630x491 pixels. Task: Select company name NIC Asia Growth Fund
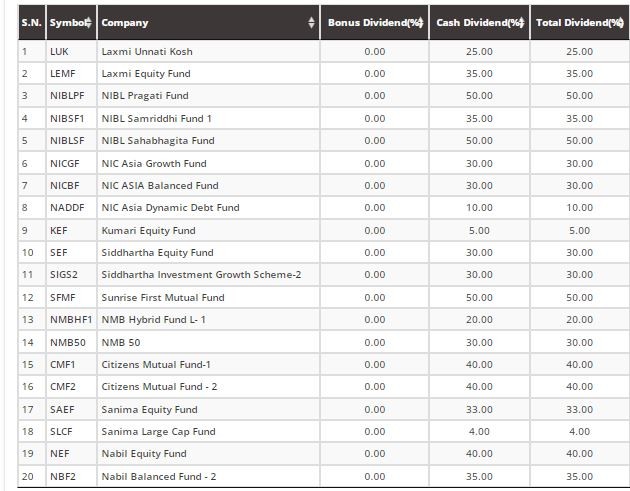154,164
